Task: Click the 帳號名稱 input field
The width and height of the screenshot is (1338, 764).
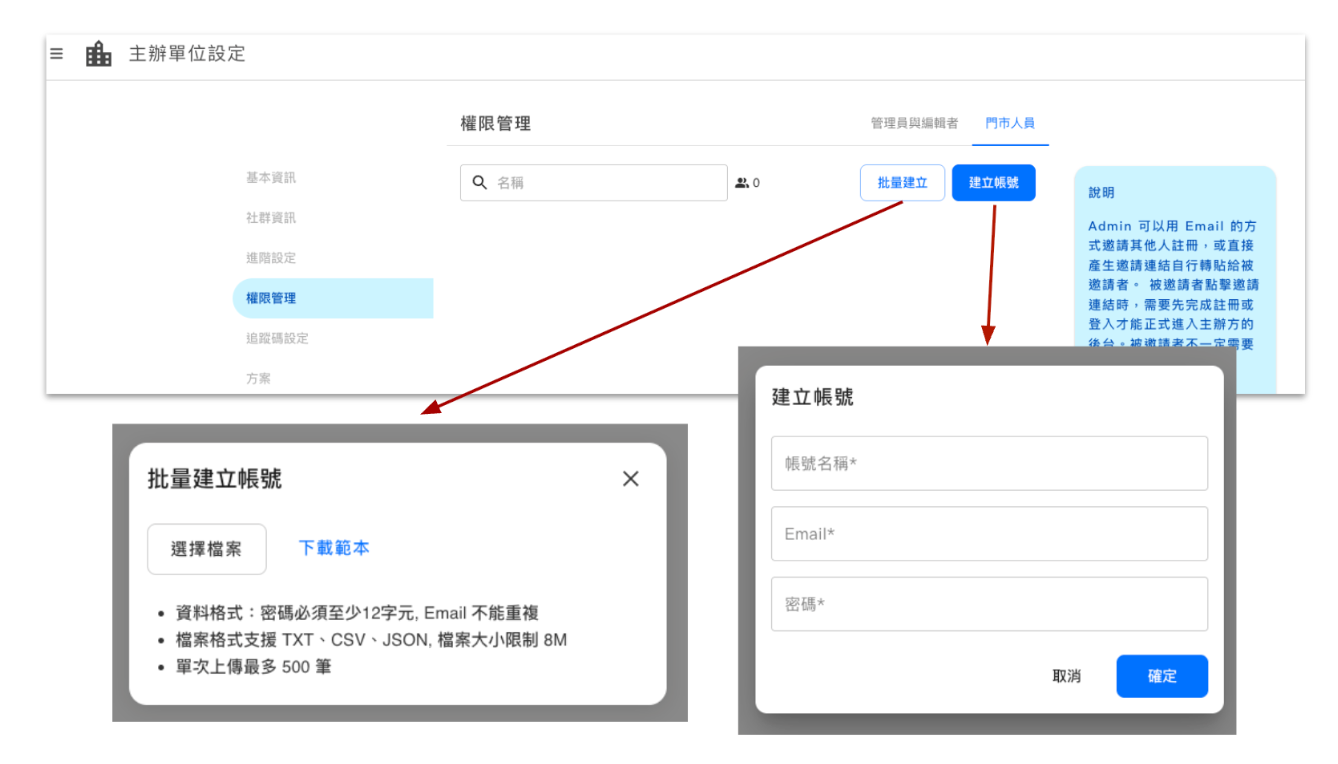Action: pos(989,463)
